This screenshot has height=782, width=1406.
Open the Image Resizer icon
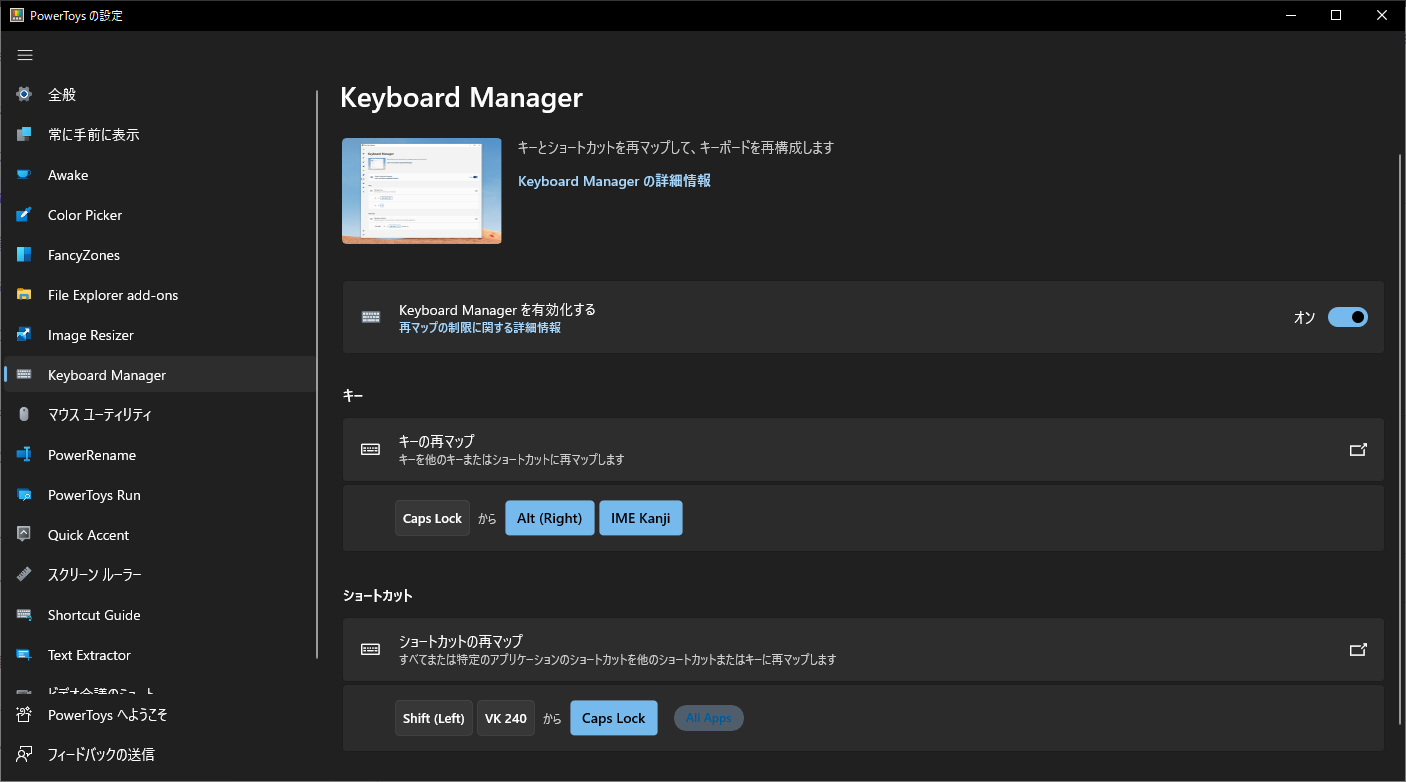point(25,335)
